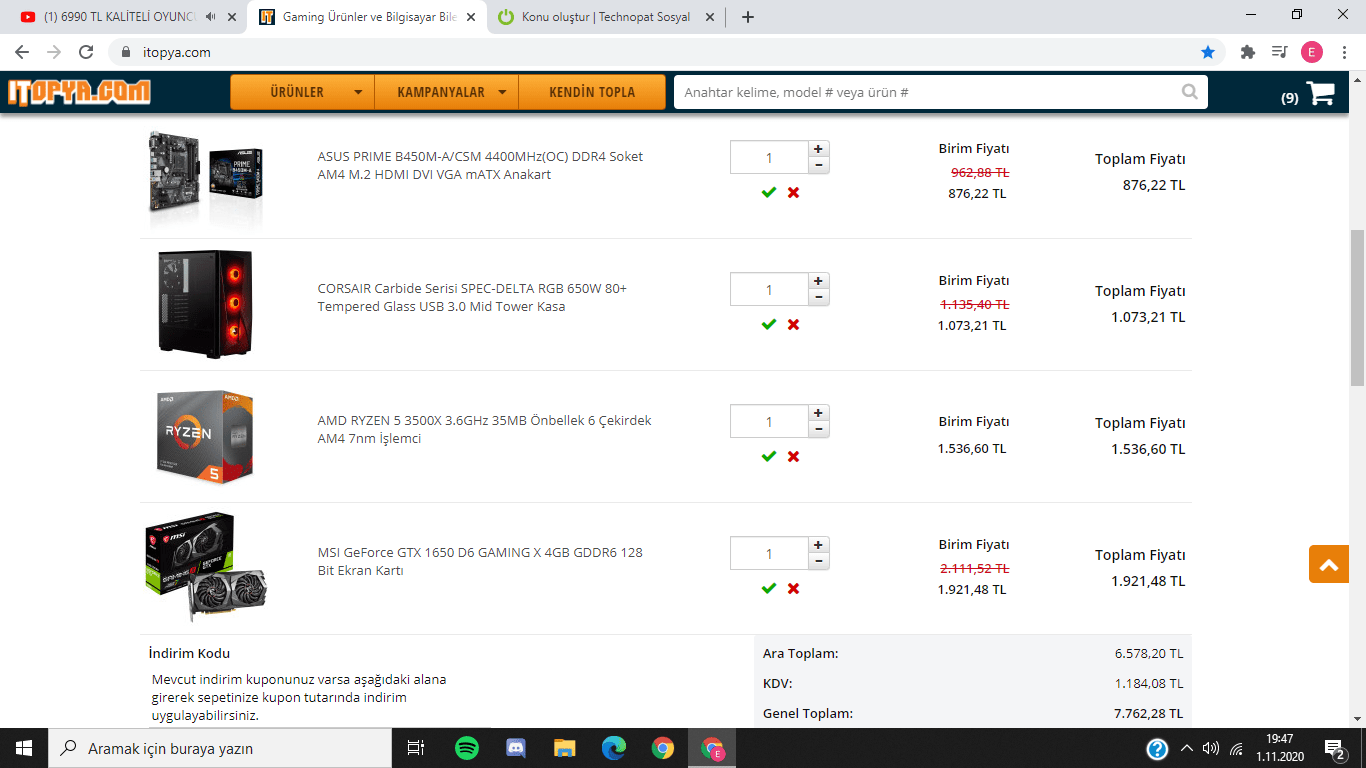Image resolution: width=1366 pixels, height=768 pixels.
Task: Remove ASUS PRIME B450M-A from cart
Action: tap(793, 192)
